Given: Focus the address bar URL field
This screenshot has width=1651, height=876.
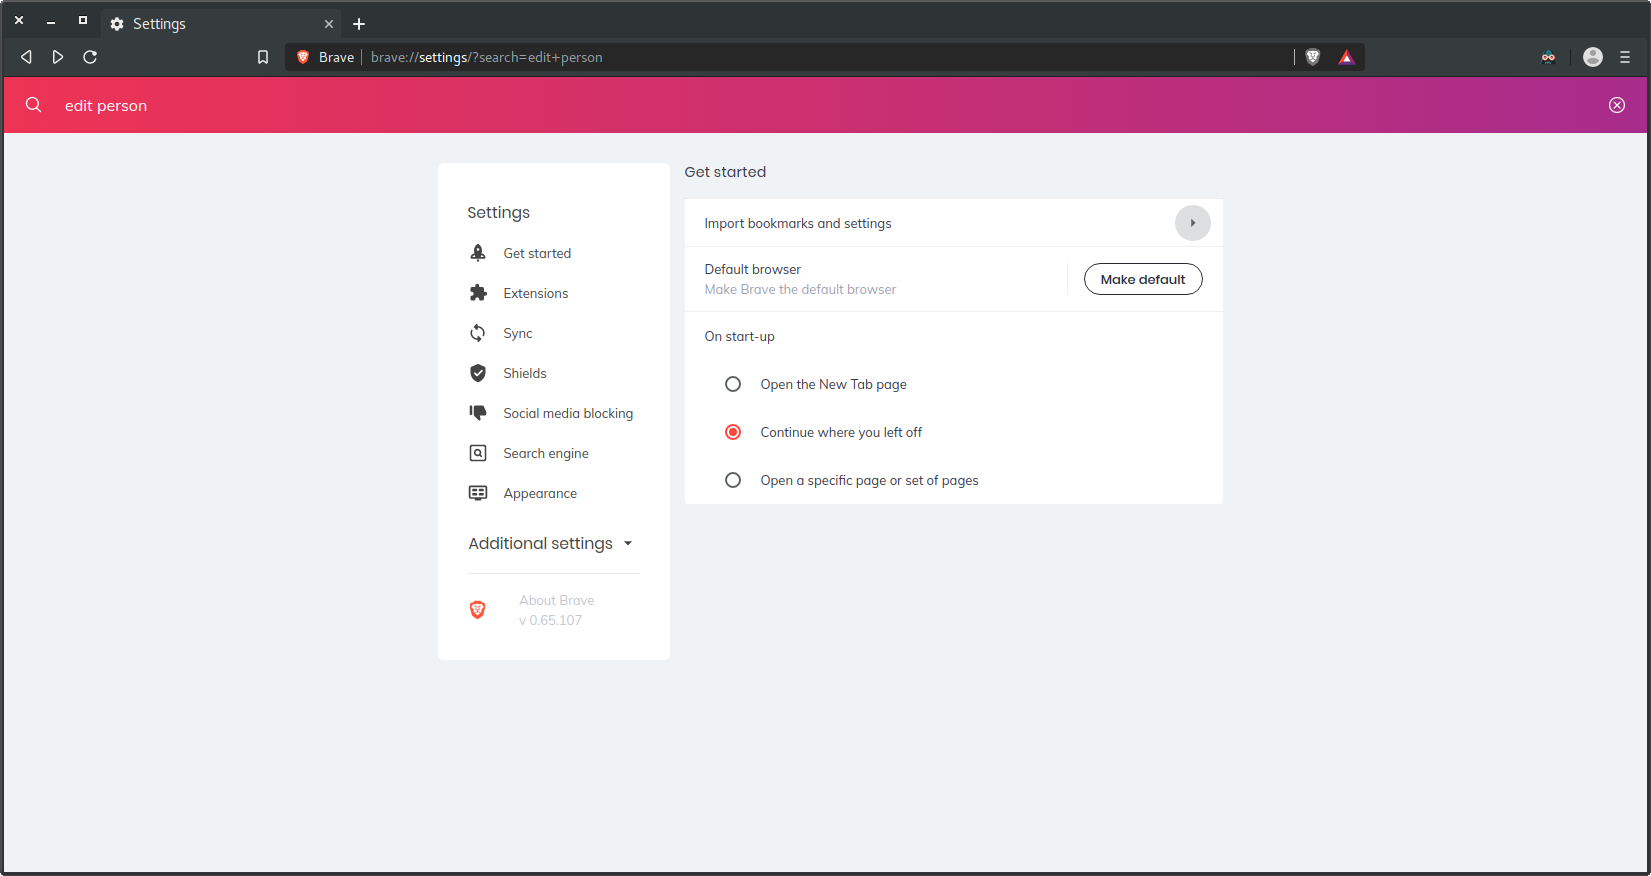Looking at the screenshot, I should [x=825, y=57].
